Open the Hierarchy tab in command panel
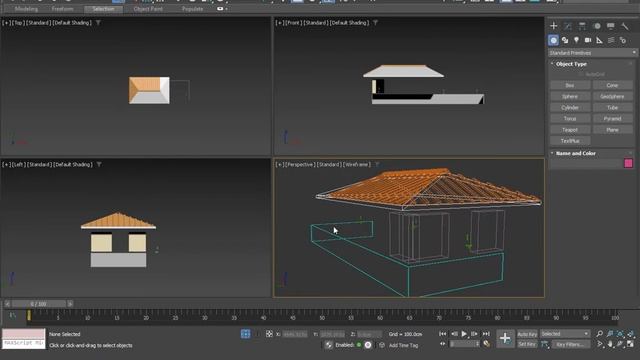This screenshot has width=640, height=360. click(582, 26)
